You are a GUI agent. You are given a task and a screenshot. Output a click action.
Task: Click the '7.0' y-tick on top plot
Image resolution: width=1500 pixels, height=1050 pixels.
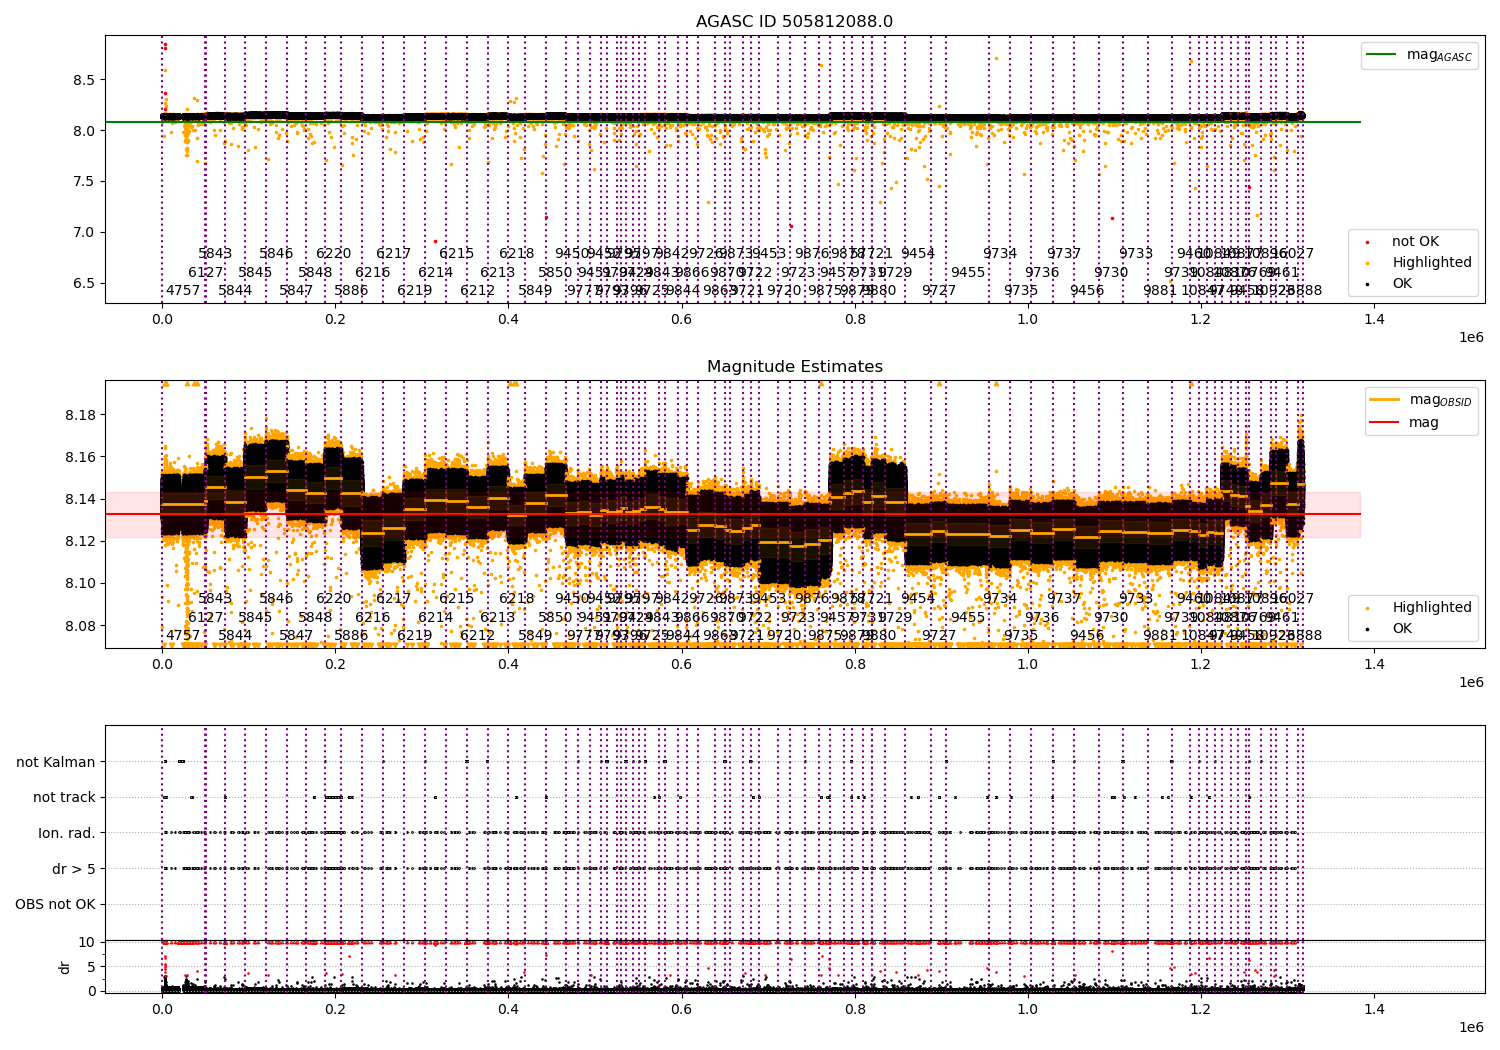(84, 233)
